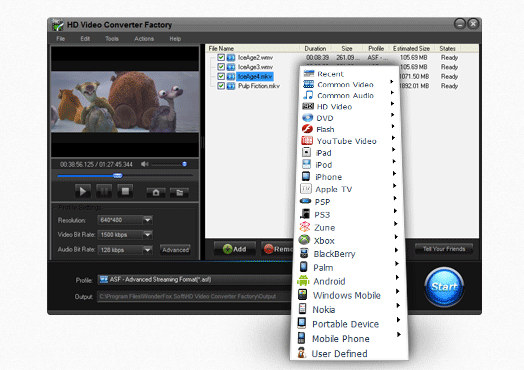Screen dimensions: 524x370
Task: Click the Flash logo icon
Action: click(307, 129)
